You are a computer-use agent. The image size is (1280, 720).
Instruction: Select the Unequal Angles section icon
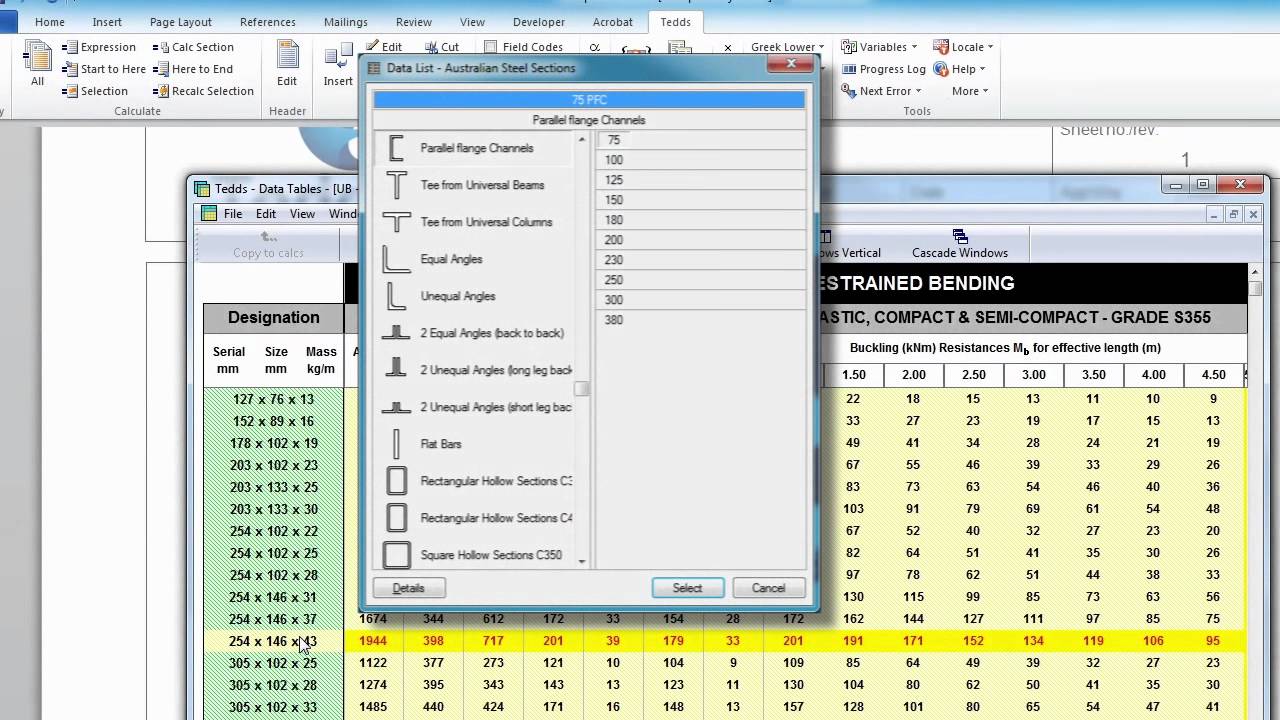(396, 296)
